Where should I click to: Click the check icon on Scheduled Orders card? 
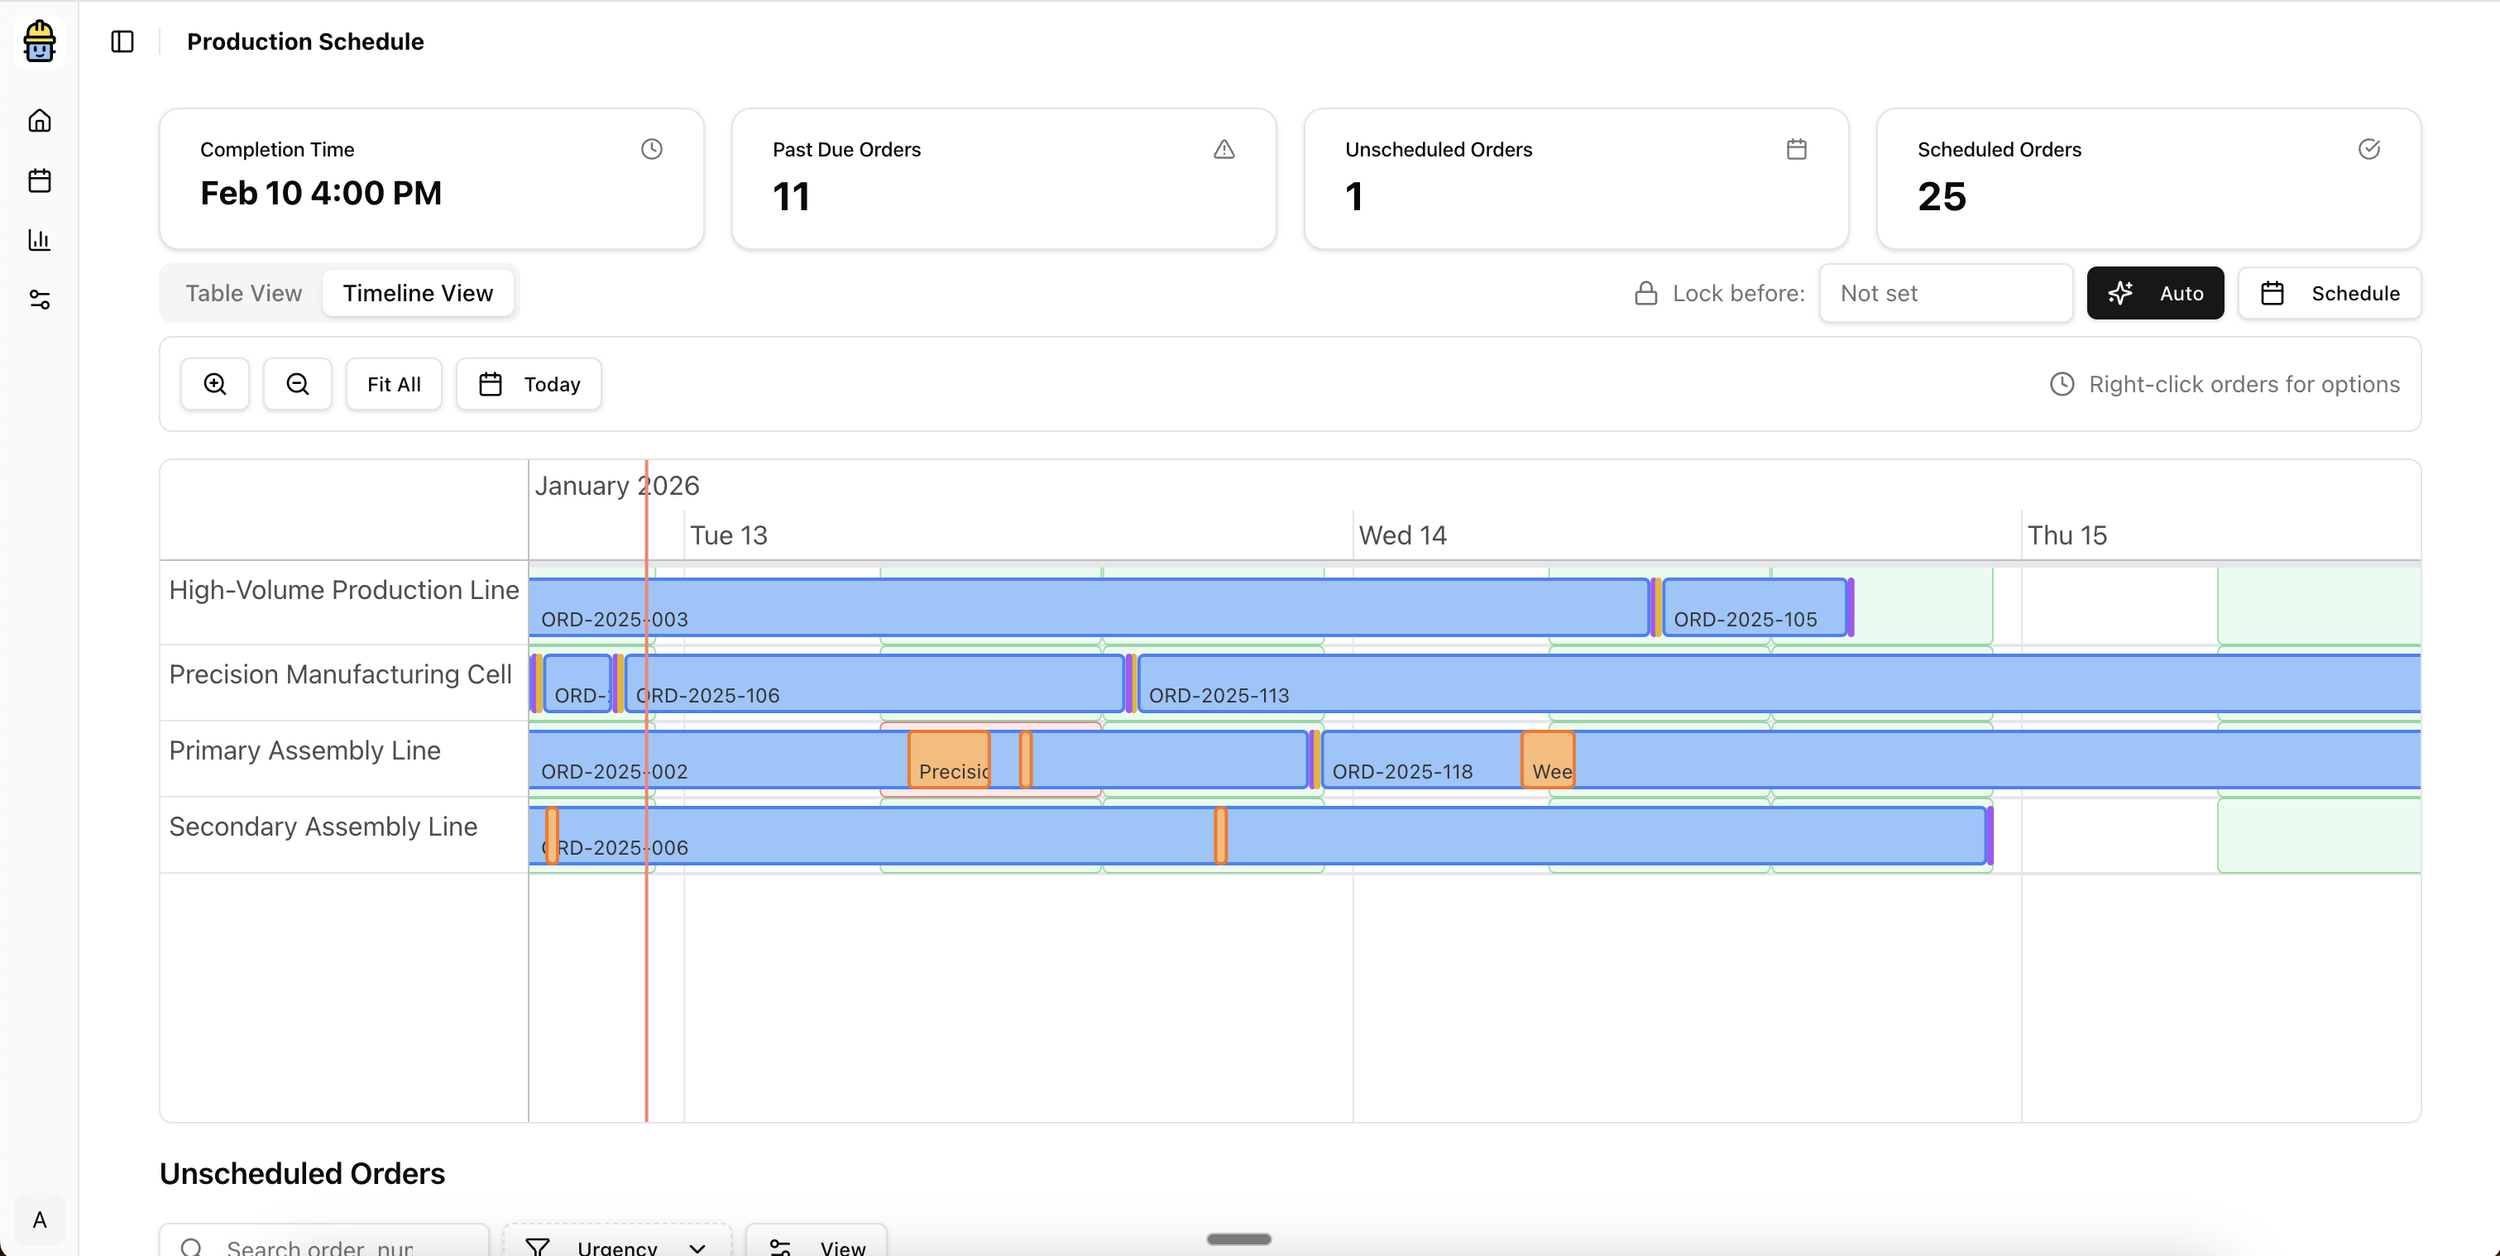2370,148
